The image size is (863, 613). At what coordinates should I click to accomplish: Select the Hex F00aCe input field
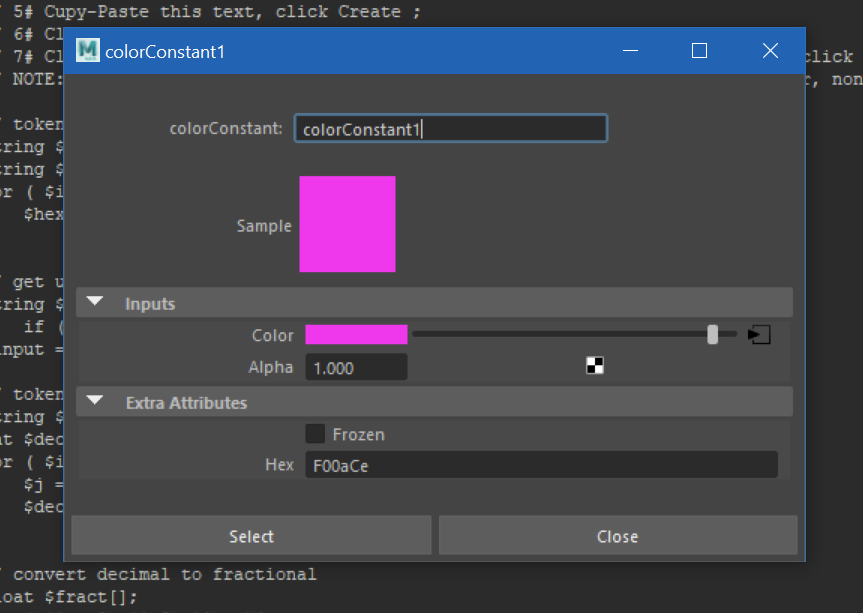coord(540,464)
